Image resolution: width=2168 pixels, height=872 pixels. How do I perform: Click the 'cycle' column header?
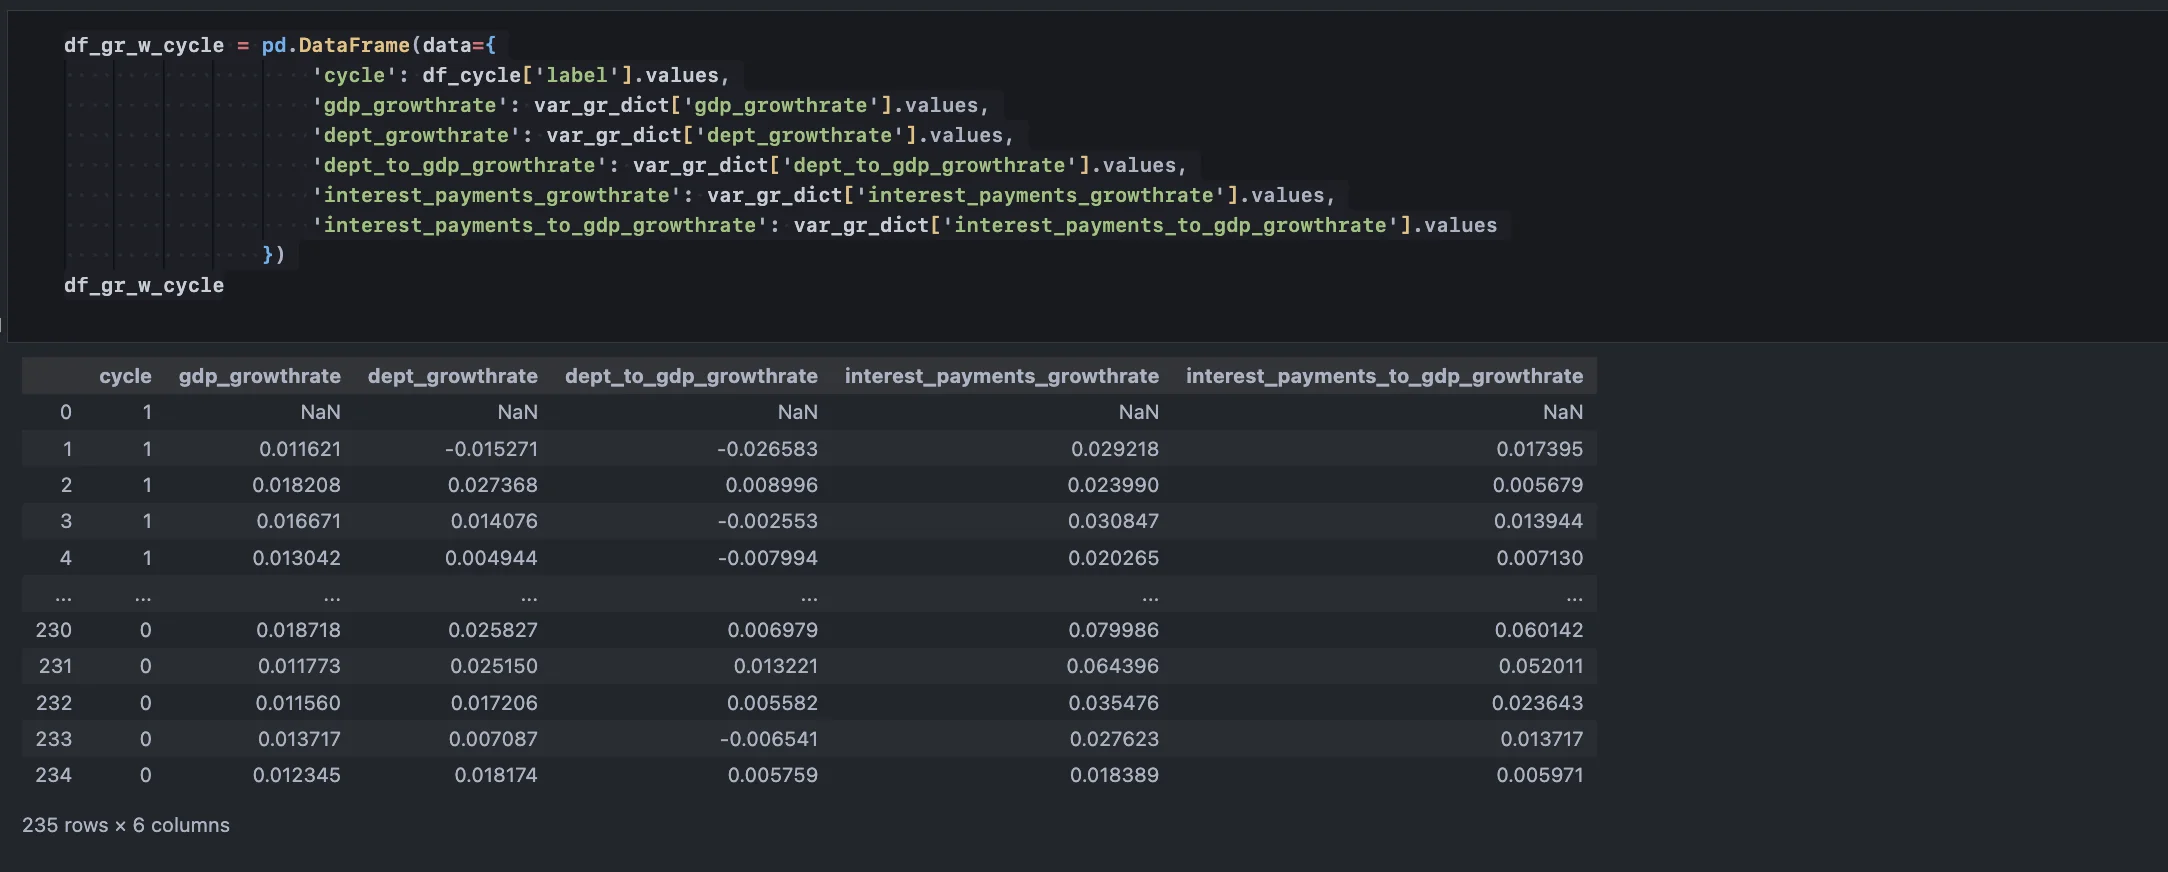(x=125, y=376)
